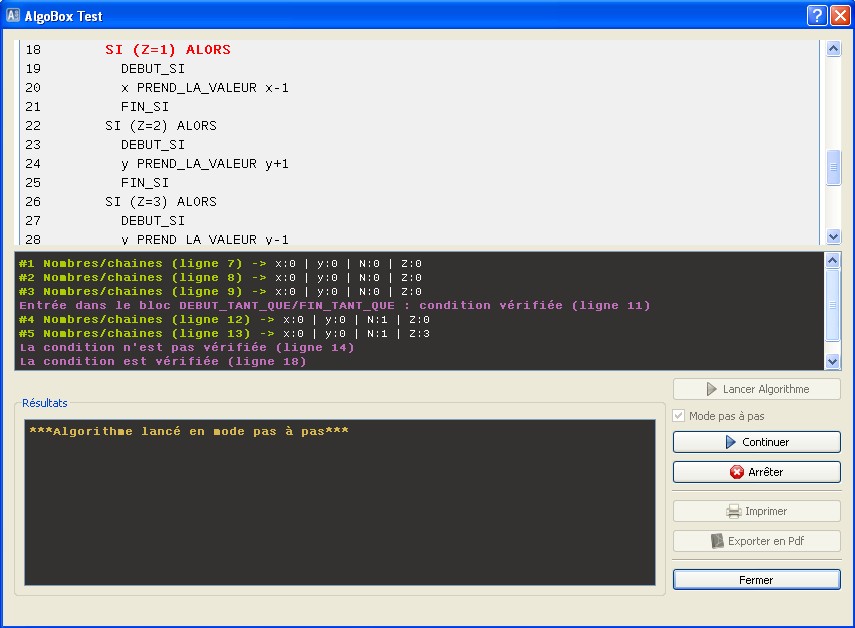Viewport: 855px width, 628px height.
Task: Click line SI (Z=3) ALORS
Action: [x=161, y=202]
